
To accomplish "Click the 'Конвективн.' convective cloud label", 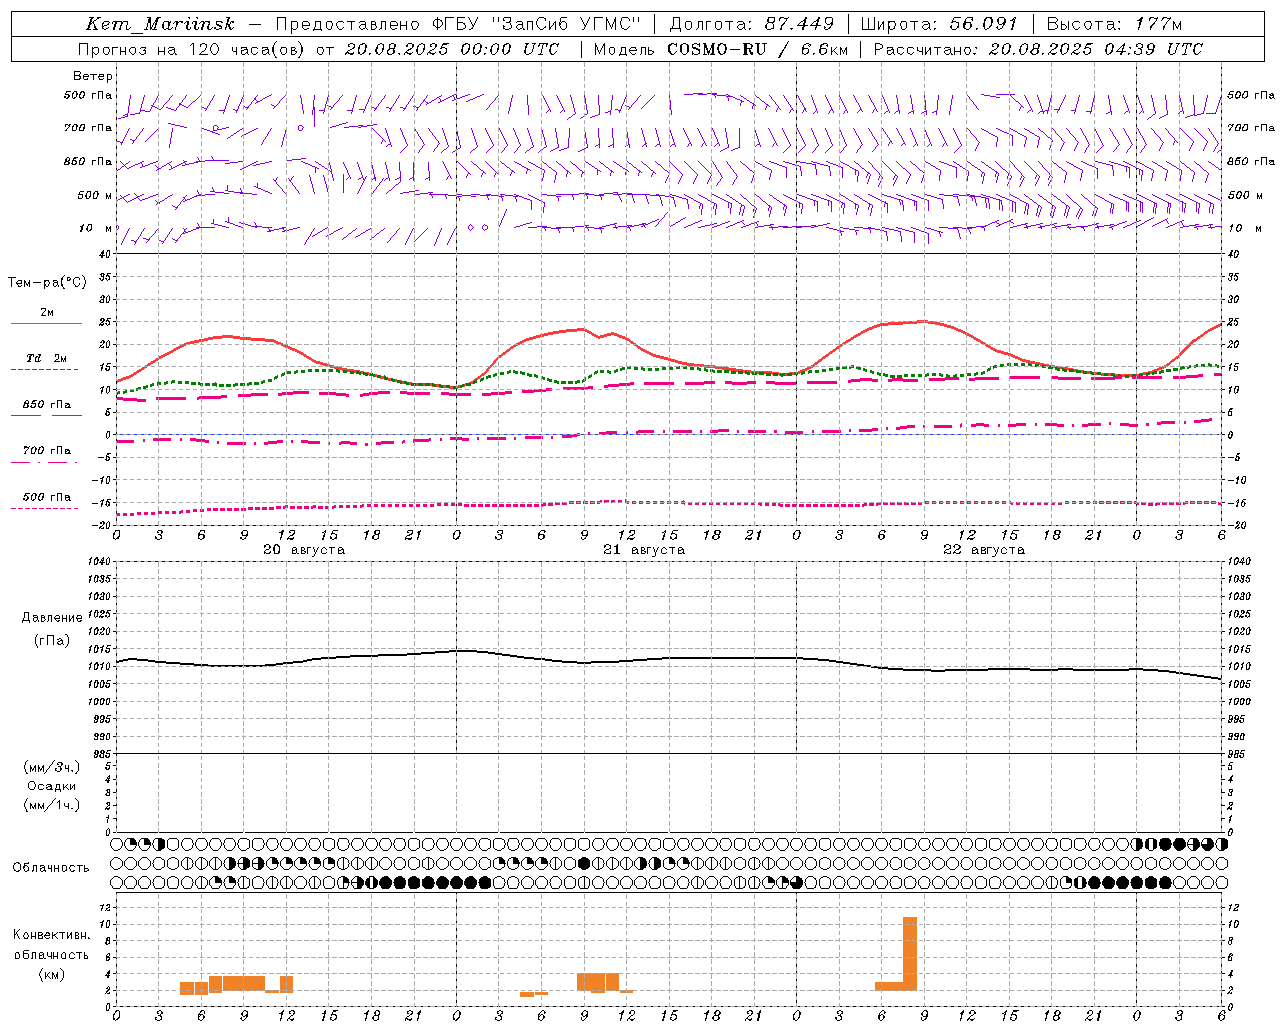I will (51, 935).
